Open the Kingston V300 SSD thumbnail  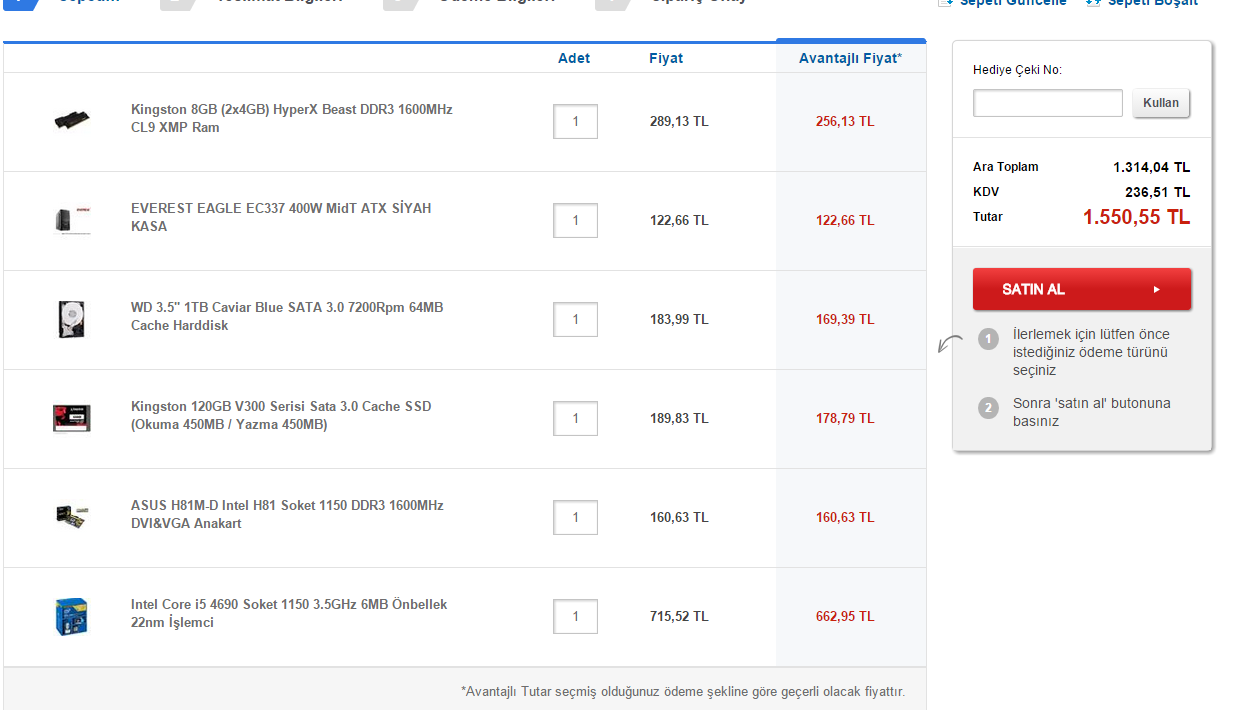click(x=72, y=417)
